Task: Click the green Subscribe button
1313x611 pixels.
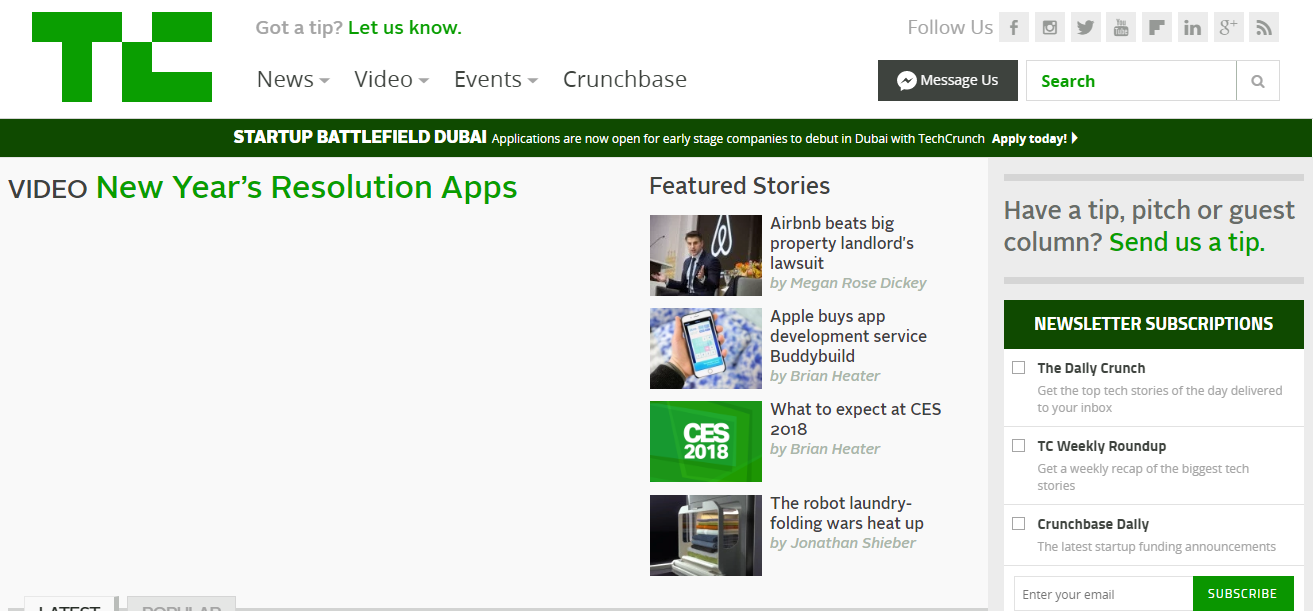Action: click(1242, 593)
